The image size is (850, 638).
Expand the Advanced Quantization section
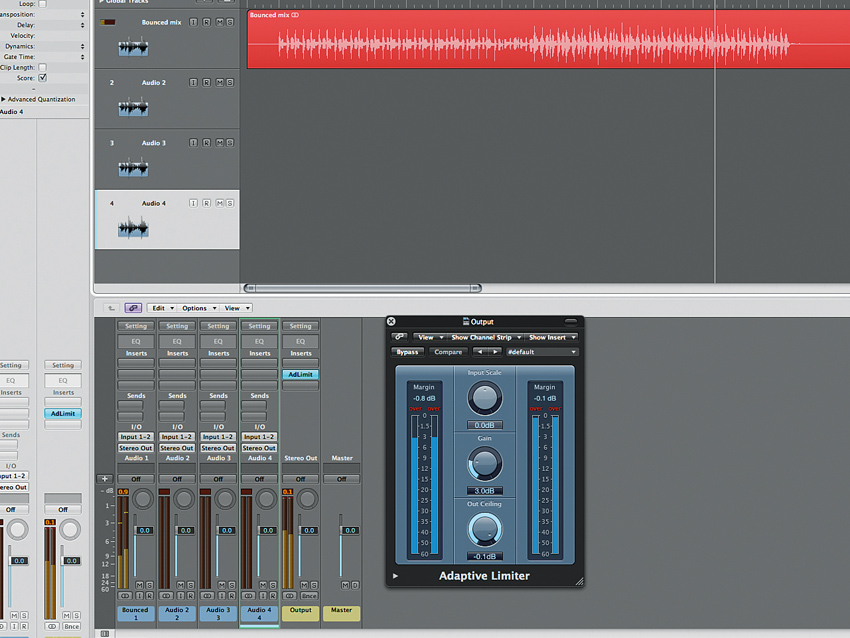point(4,99)
